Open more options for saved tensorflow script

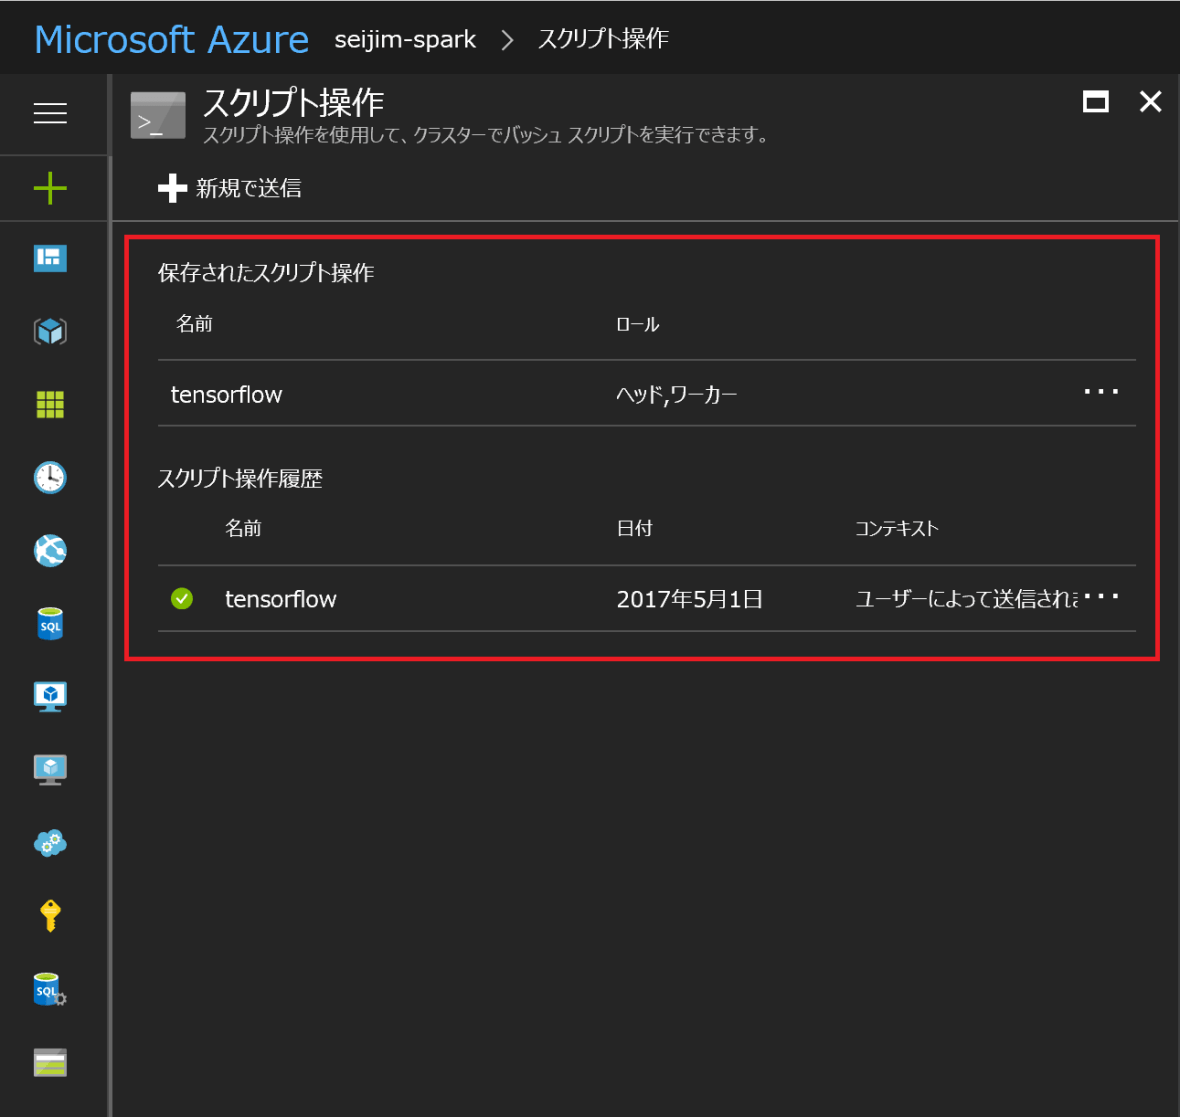(1101, 392)
